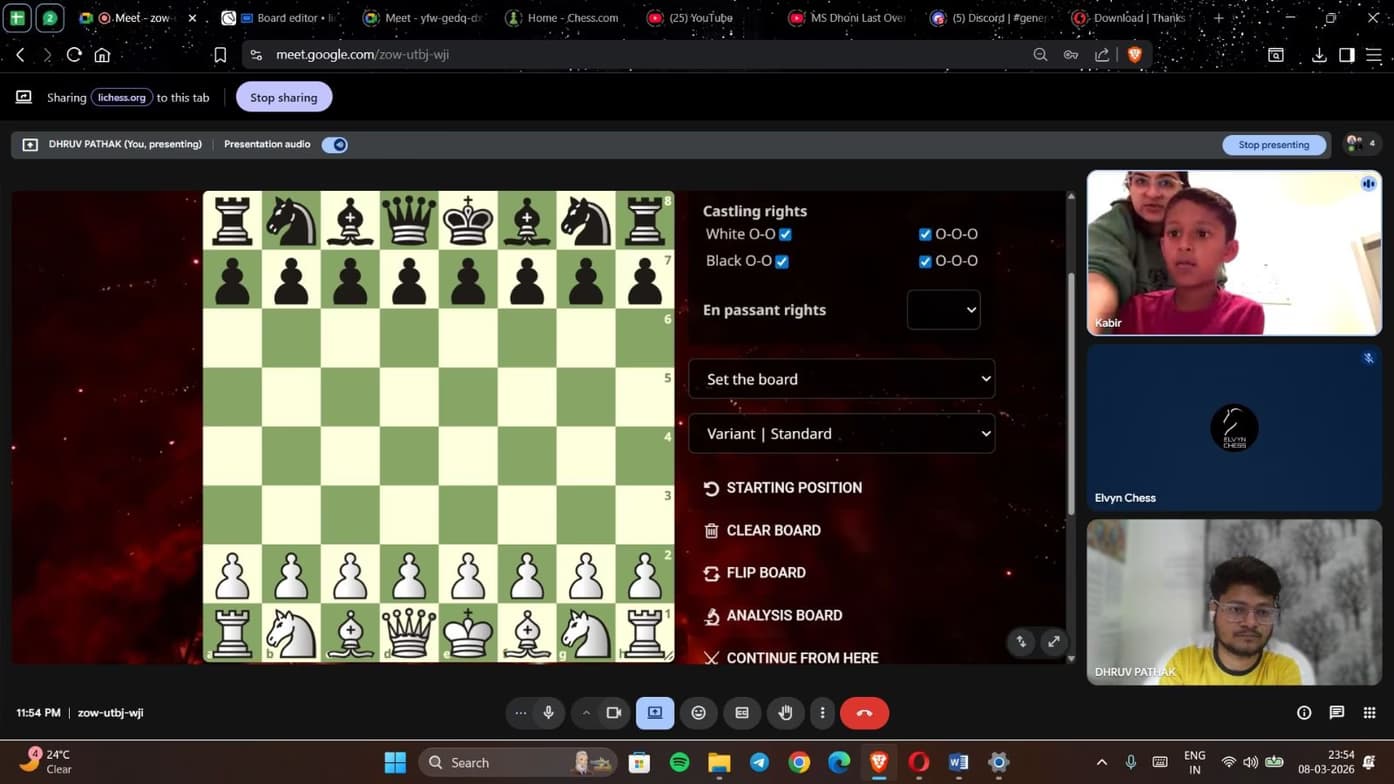Expand the Set the board dropdown
The width and height of the screenshot is (1394, 784).
pos(841,379)
